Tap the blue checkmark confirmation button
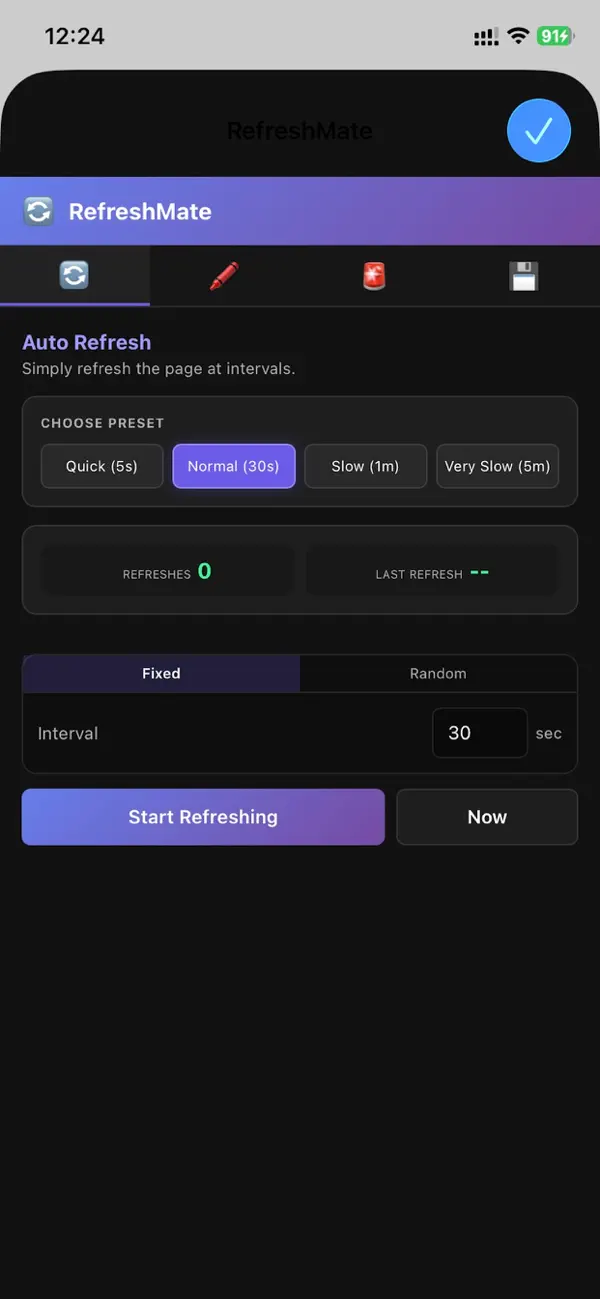Viewport: 600px width, 1299px height. click(x=539, y=130)
